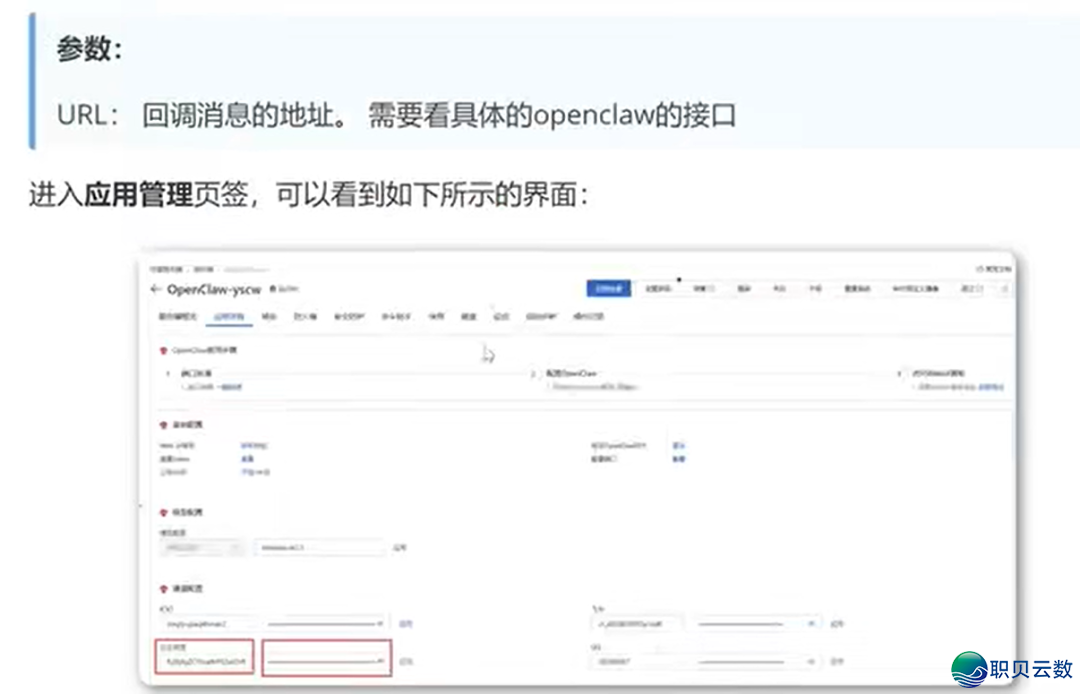Click the search icon at the far right of the toolbar
Image resolution: width=1080 pixels, height=694 pixels.
pyautogui.click(x=1006, y=288)
